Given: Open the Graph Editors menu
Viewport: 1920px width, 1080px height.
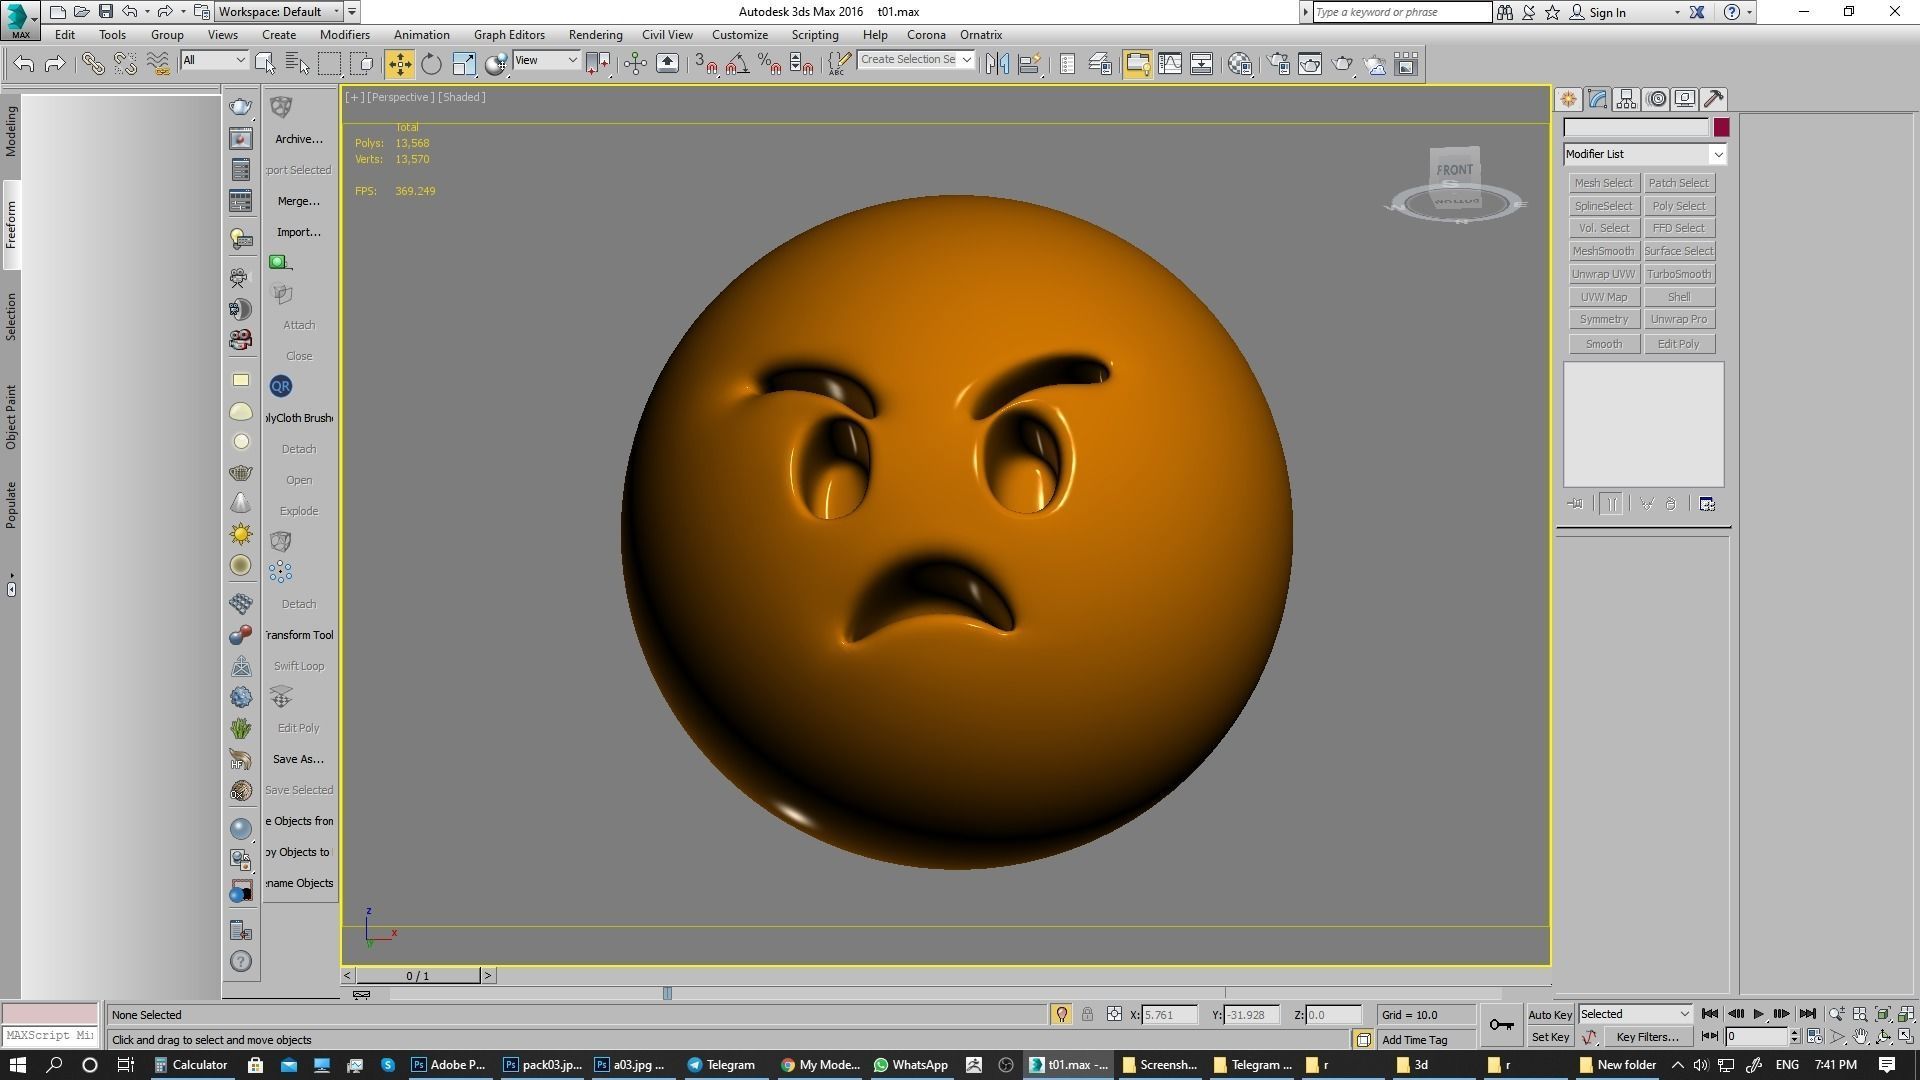Looking at the screenshot, I should (x=509, y=35).
